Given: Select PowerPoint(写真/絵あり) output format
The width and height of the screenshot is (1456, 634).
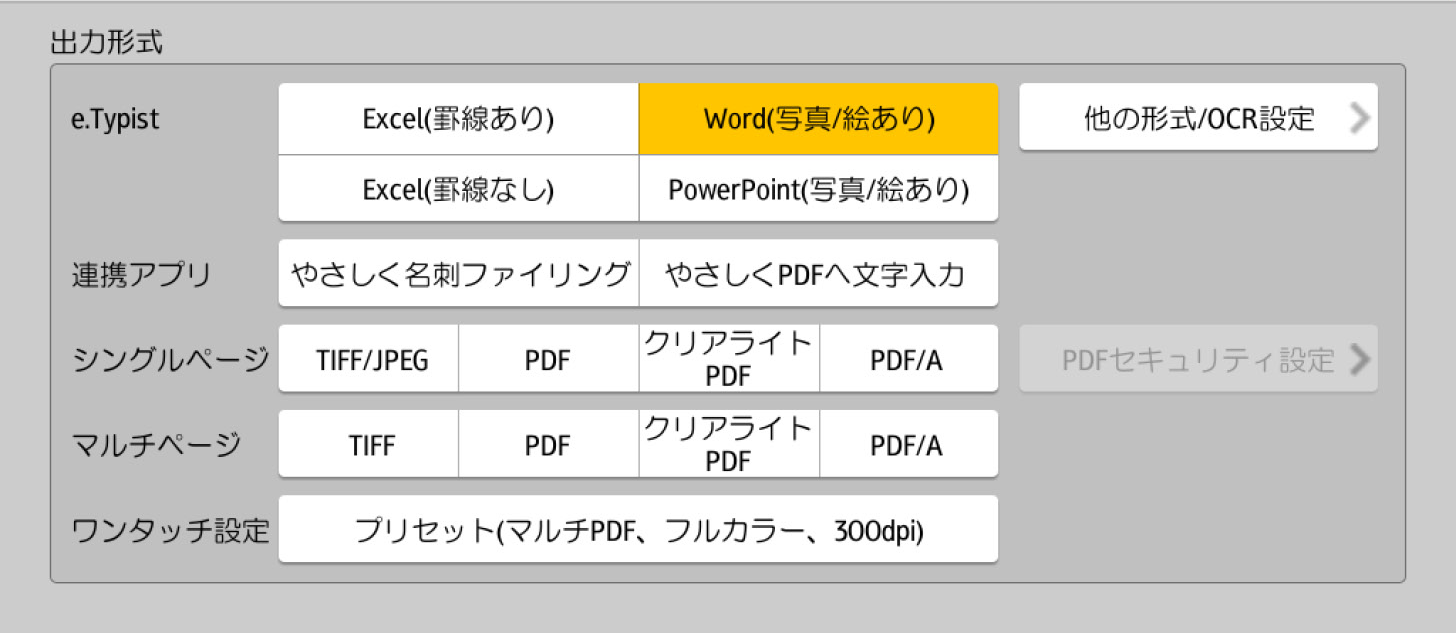Looking at the screenshot, I should (818, 189).
